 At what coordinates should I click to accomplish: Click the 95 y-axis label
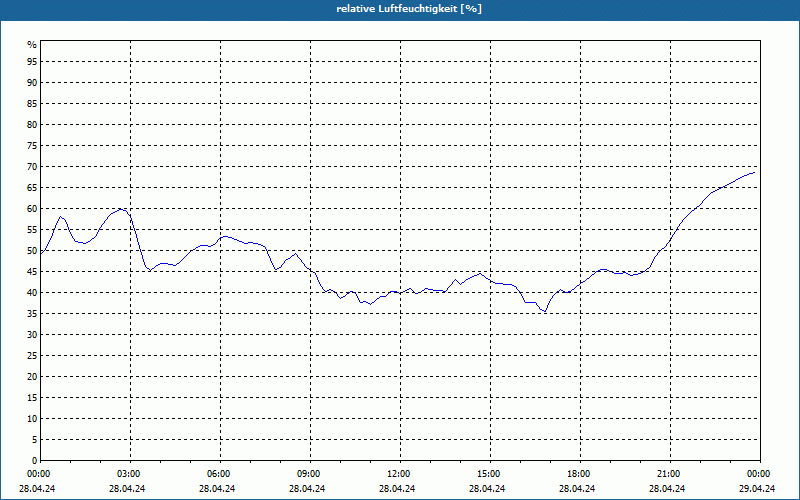tap(32, 62)
